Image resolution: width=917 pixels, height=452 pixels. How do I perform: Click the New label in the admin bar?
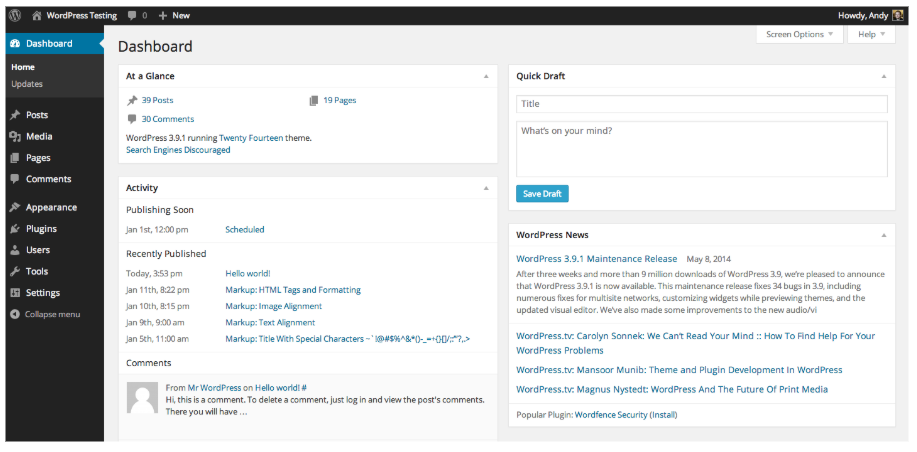click(181, 16)
